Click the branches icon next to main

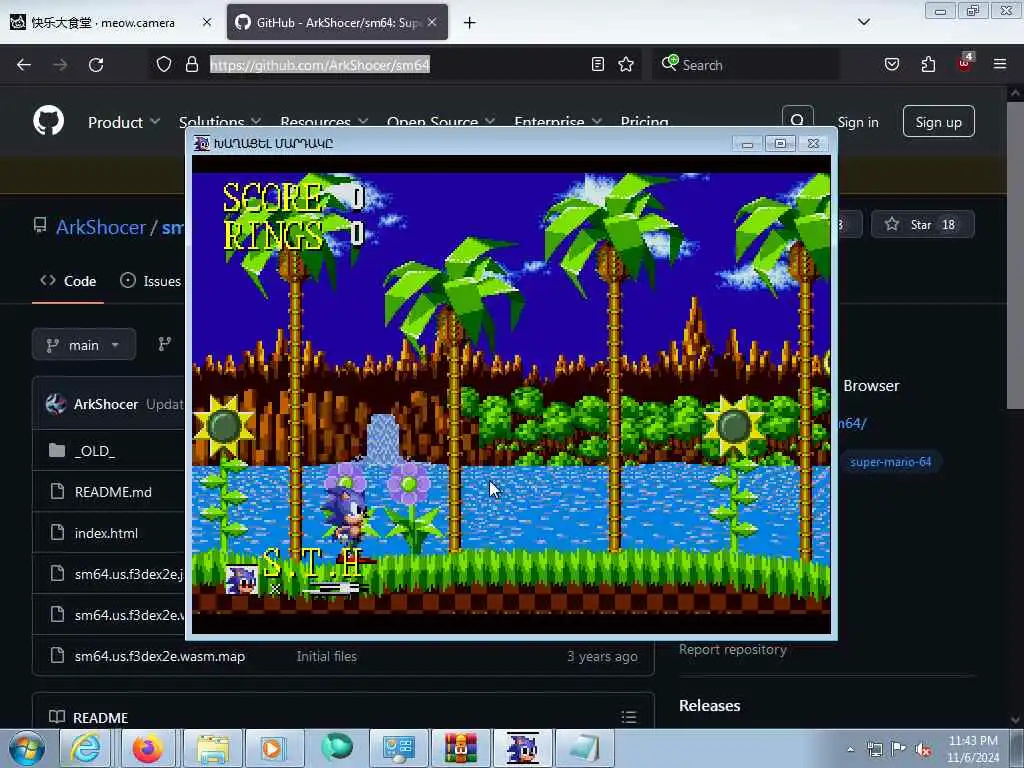coord(165,344)
